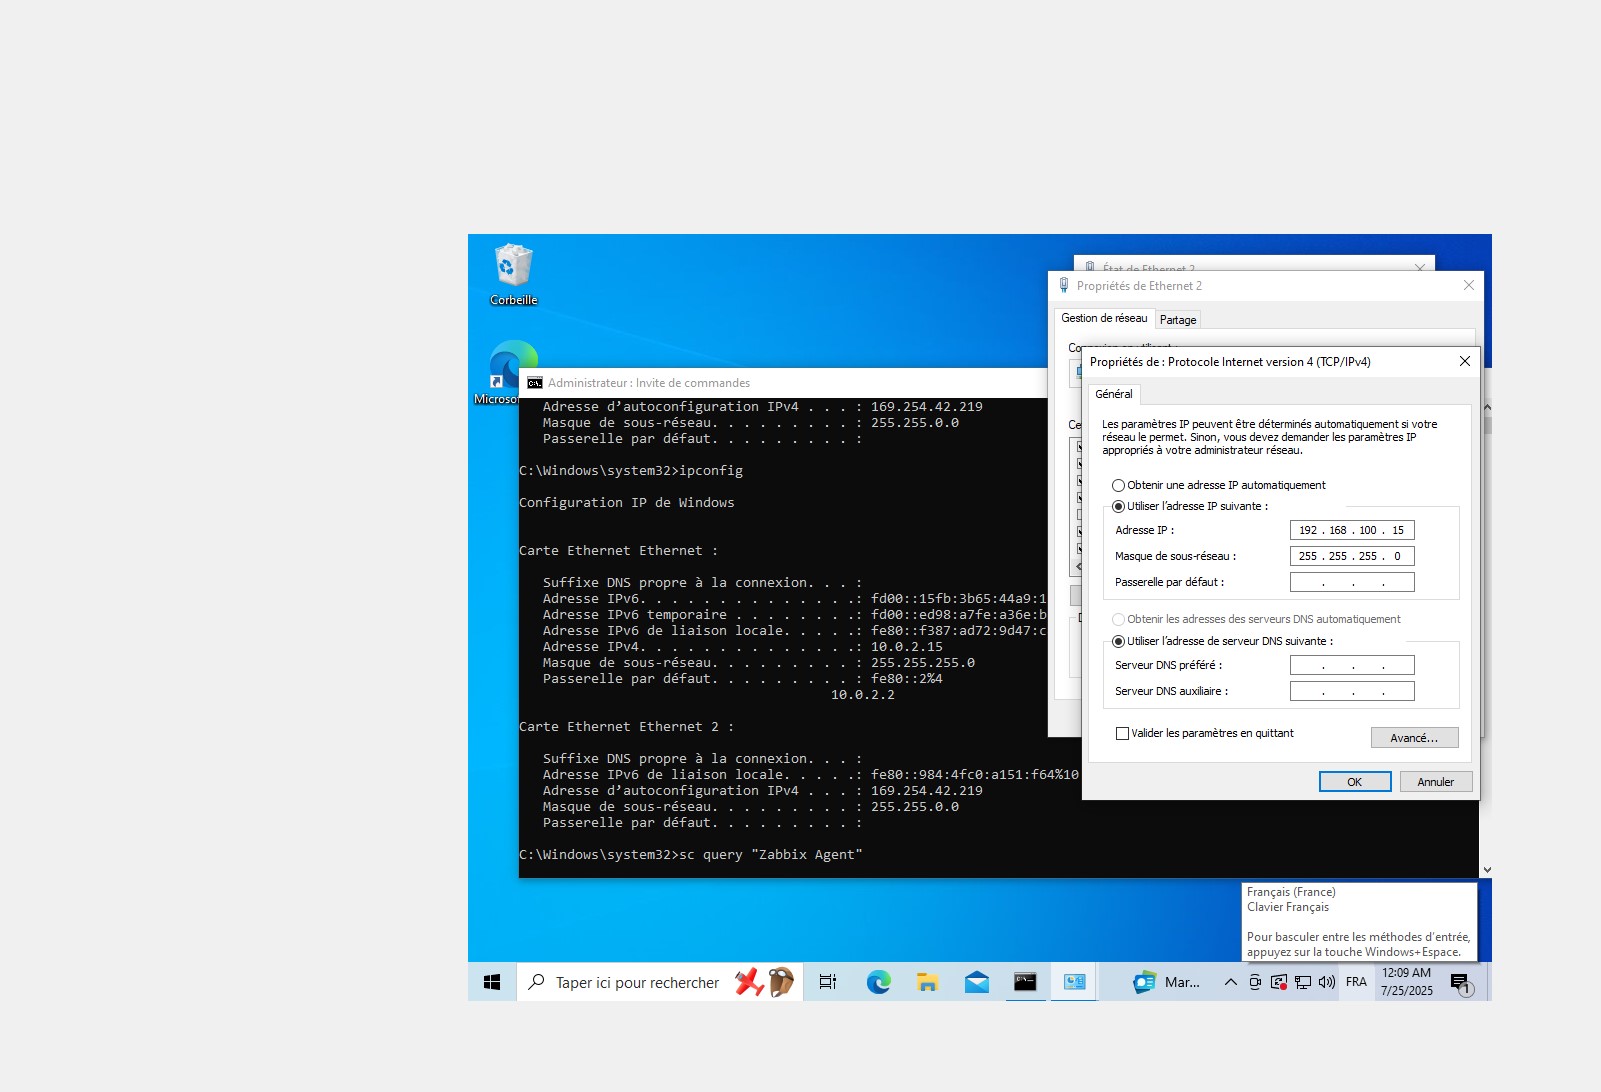Viewport: 1601px width, 1092px height.
Task: Click the volume speaker tray icon
Action: (1327, 982)
